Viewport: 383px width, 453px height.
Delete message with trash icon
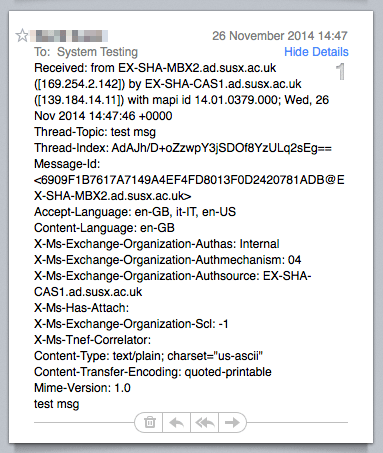pyautogui.click(x=149, y=422)
